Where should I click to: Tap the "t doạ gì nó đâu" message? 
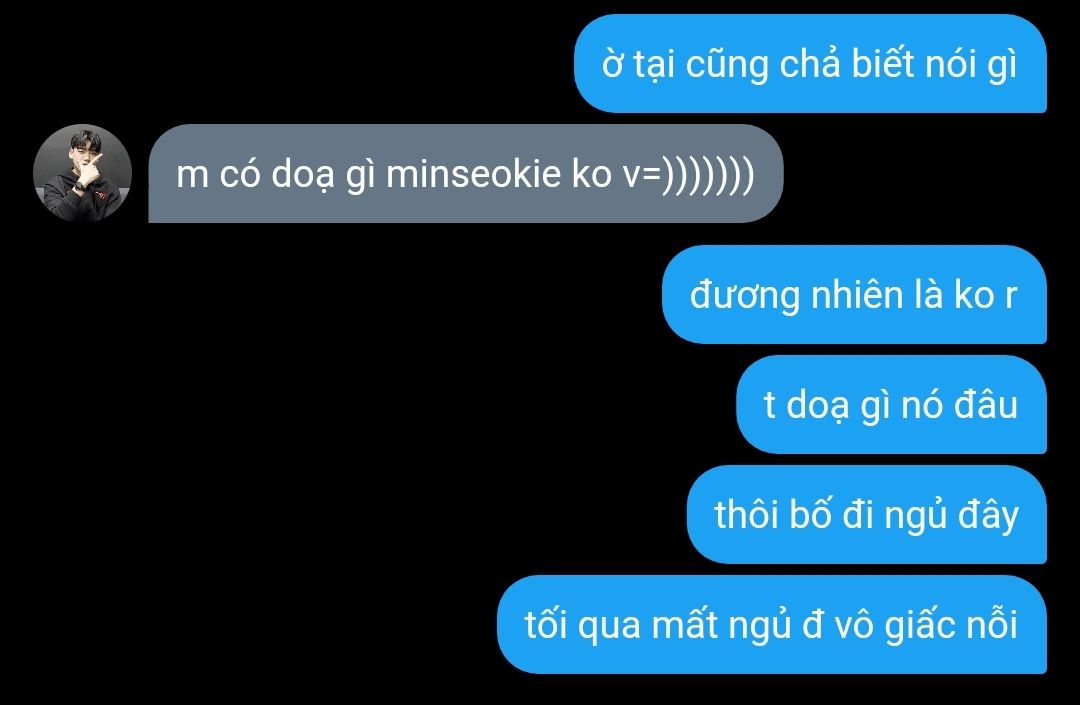[891, 404]
